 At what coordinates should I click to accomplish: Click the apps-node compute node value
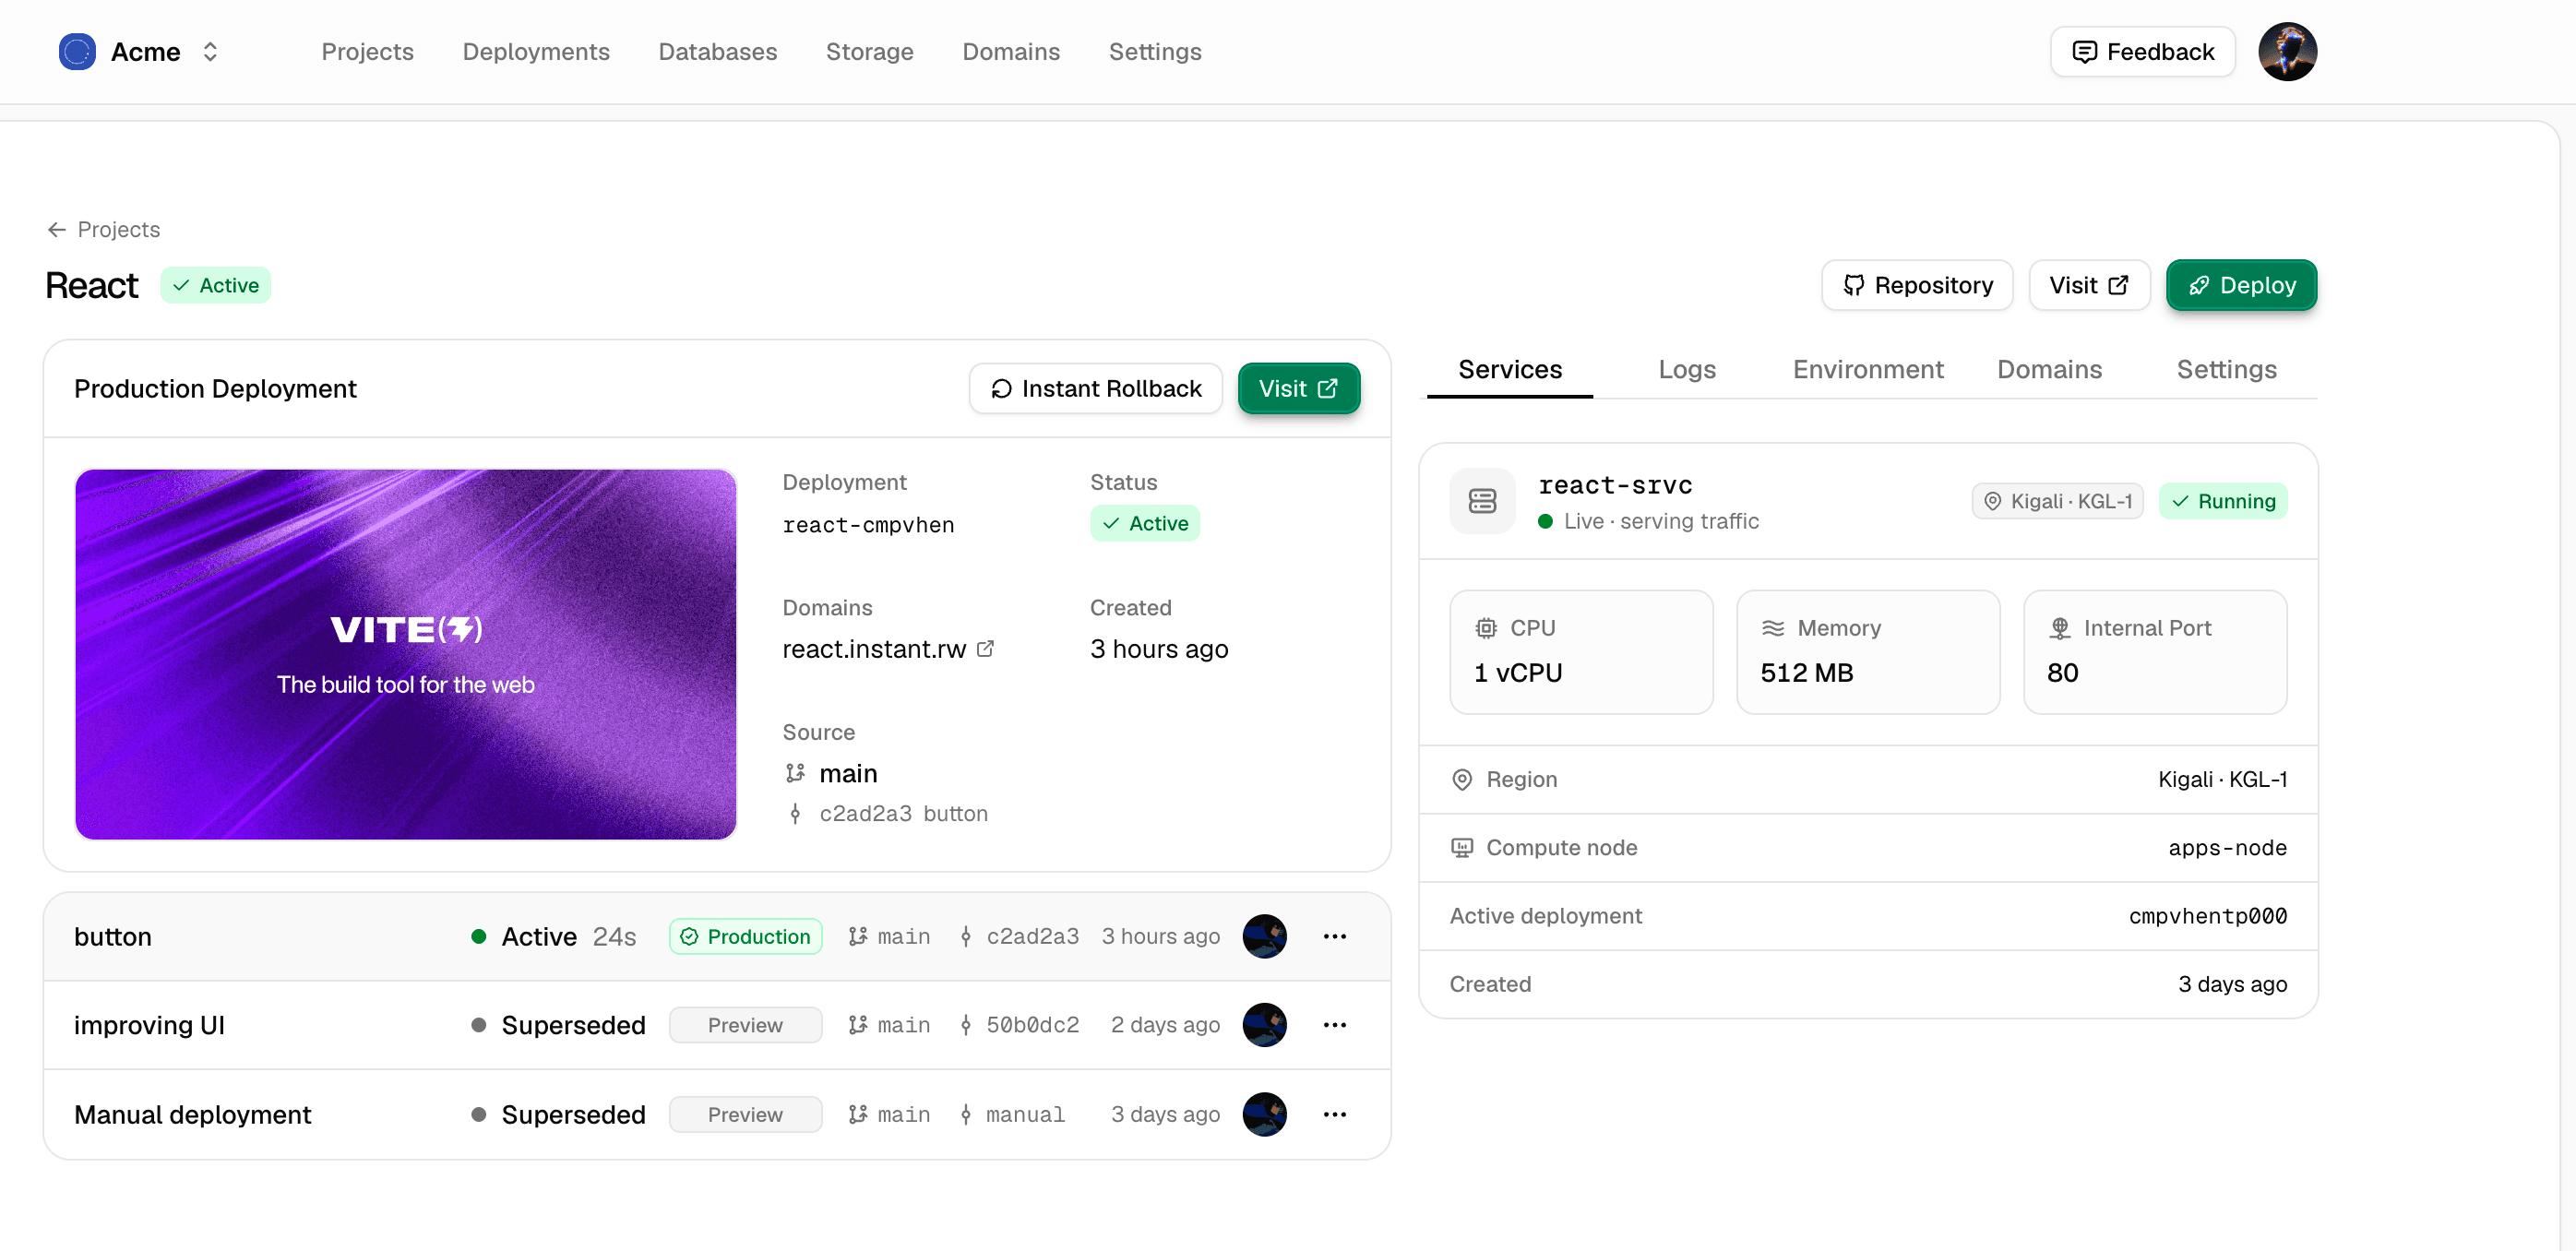[x=2227, y=848]
